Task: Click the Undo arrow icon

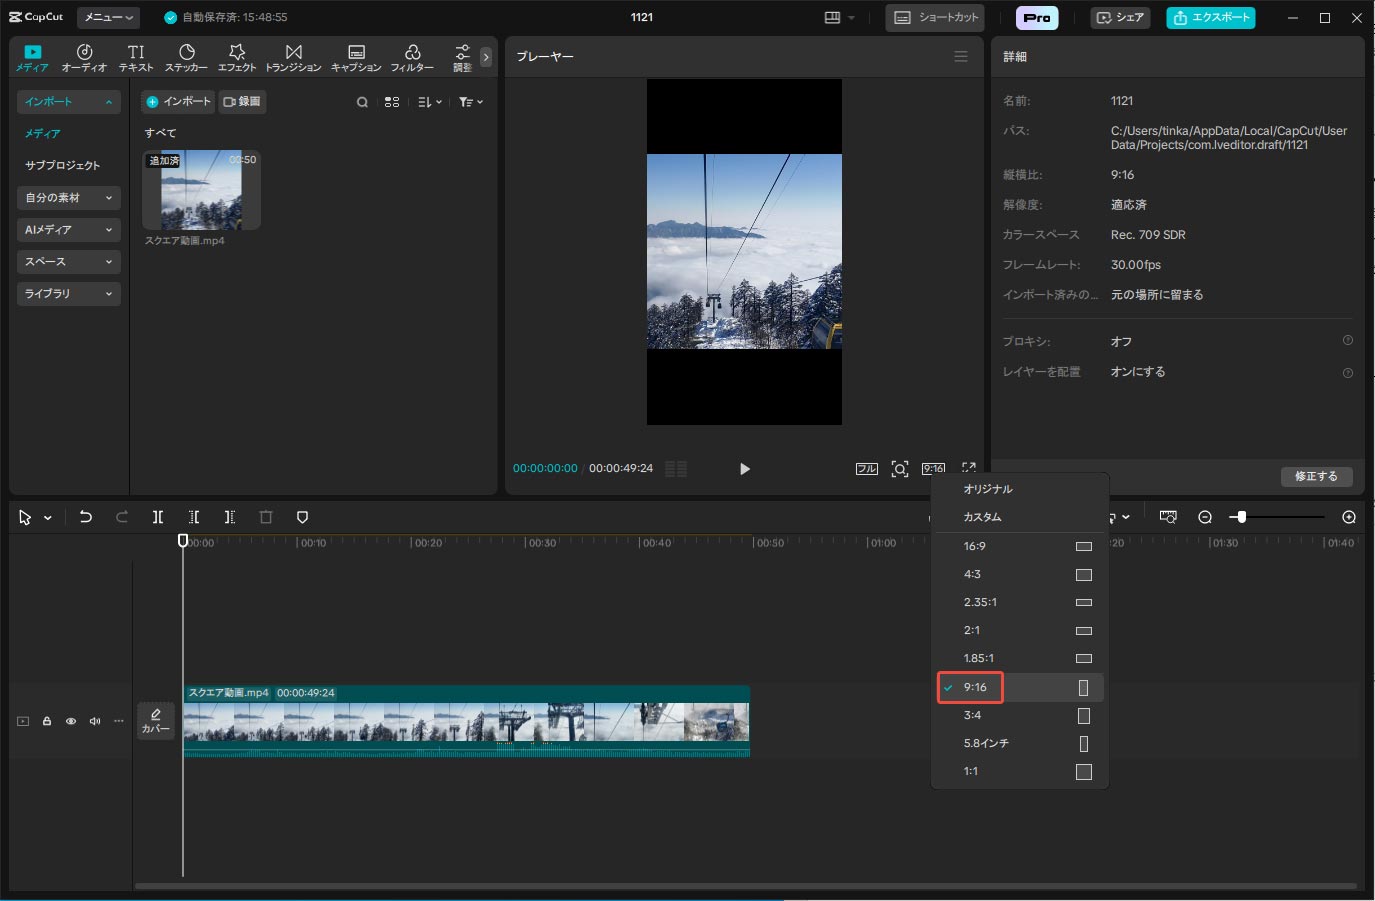Action: pyautogui.click(x=86, y=517)
